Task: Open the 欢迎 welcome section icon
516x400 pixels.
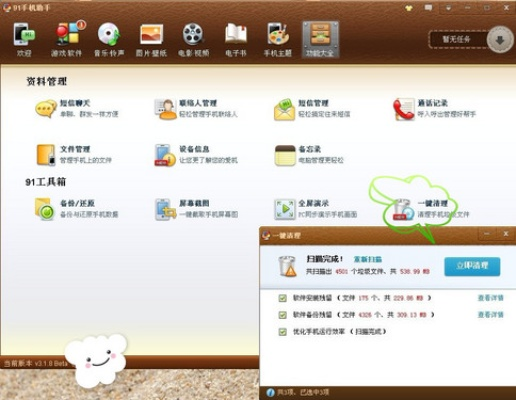Action: [24, 39]
